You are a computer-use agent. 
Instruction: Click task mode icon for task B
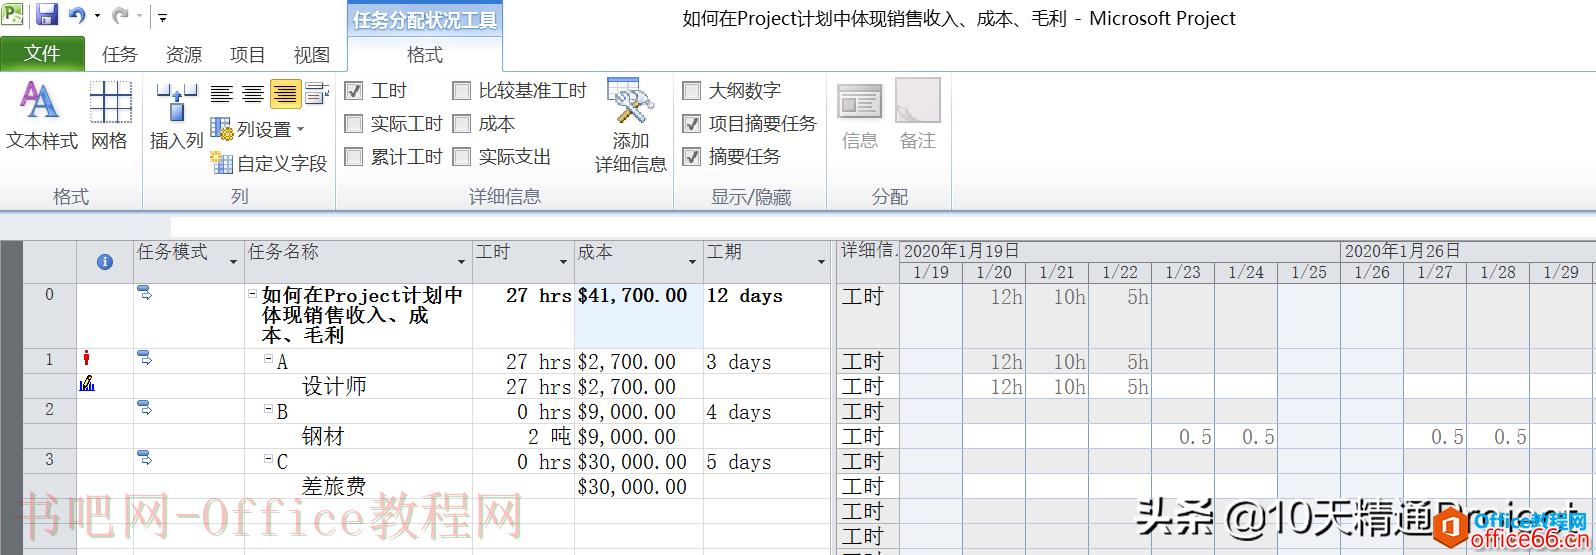pyautogui.click(x=145, y=409)
